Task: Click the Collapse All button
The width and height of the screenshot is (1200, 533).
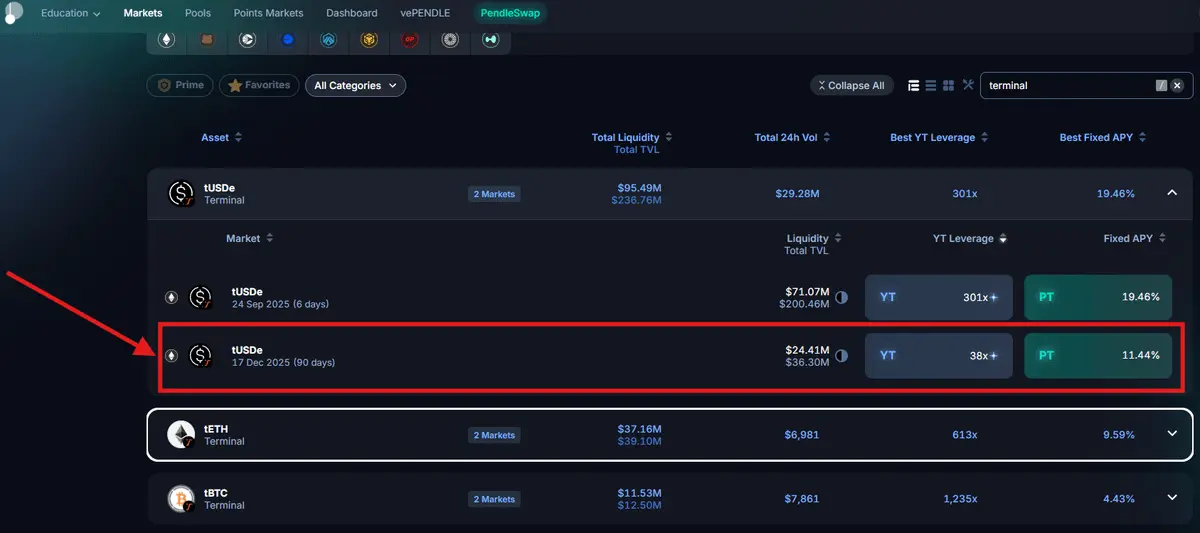Action: (851, 86)
